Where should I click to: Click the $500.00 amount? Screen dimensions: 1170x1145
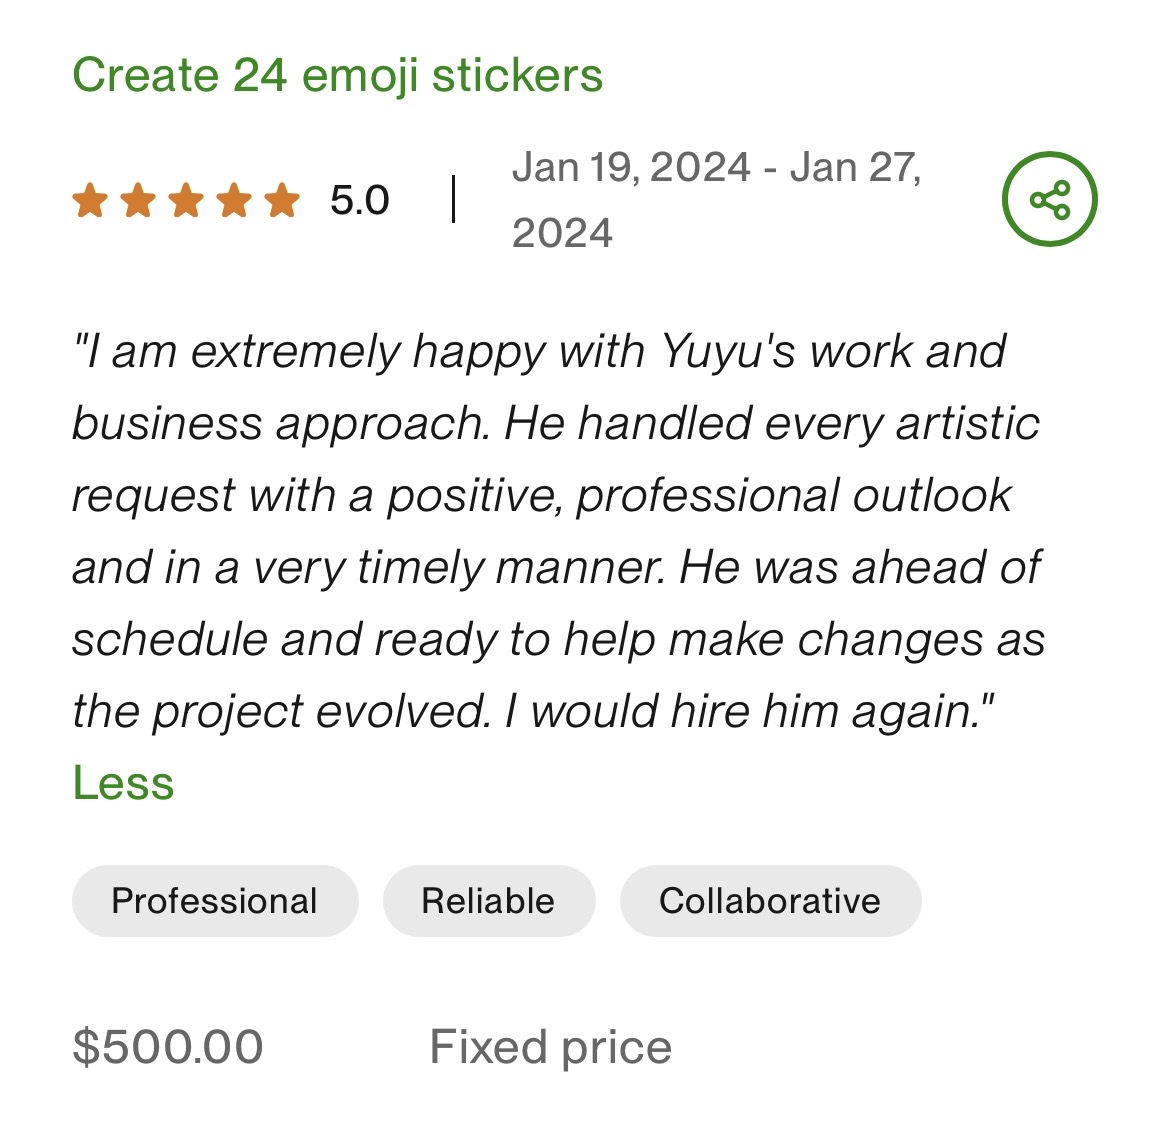point(168,1047)
